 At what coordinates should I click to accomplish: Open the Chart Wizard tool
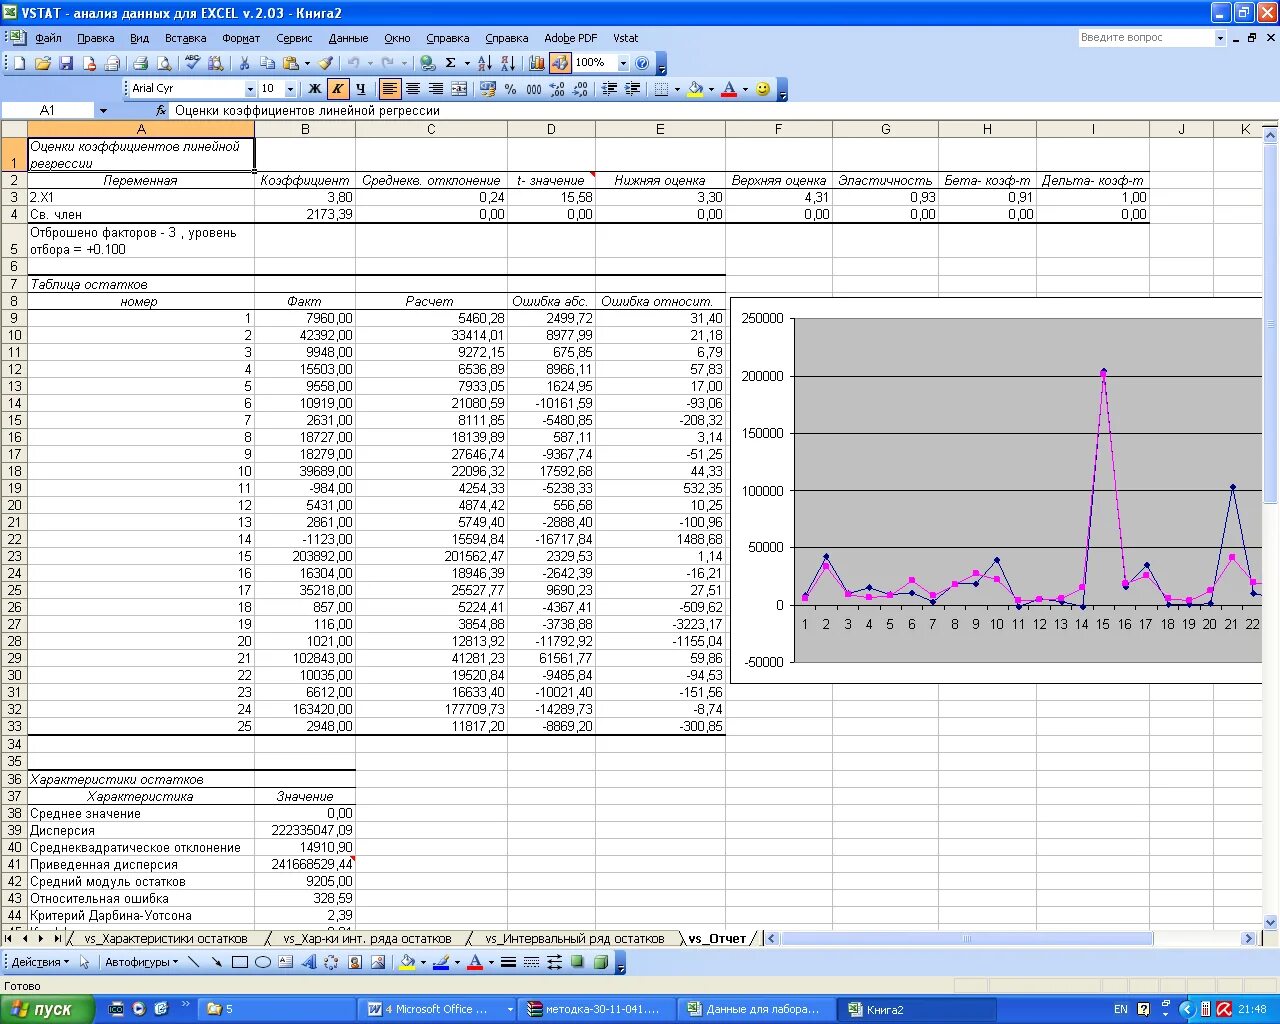click(x=537, y=63)
